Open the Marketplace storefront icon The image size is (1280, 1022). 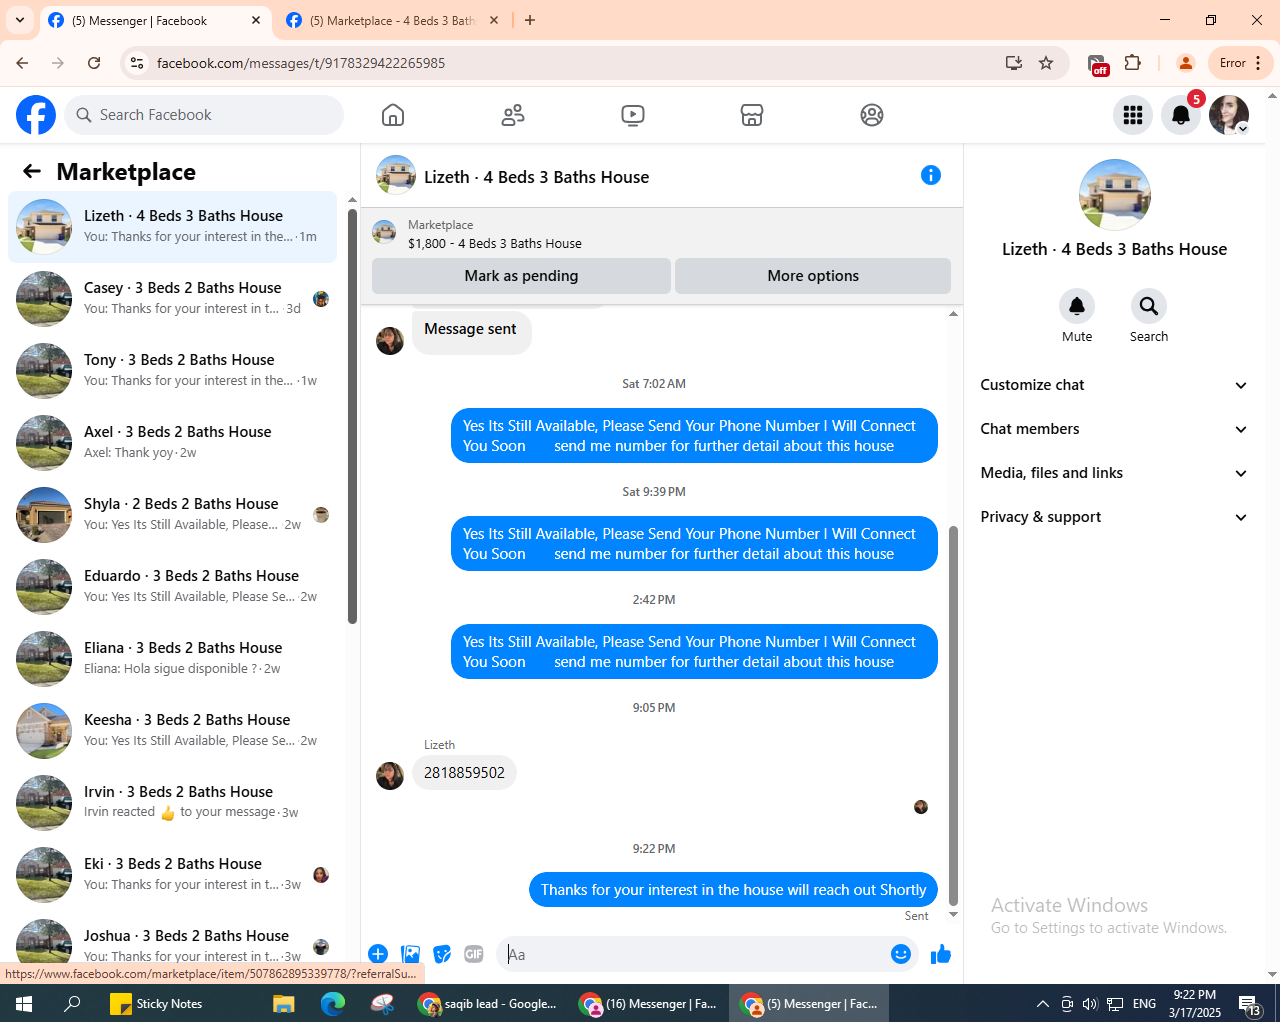(x=752, y=115)
